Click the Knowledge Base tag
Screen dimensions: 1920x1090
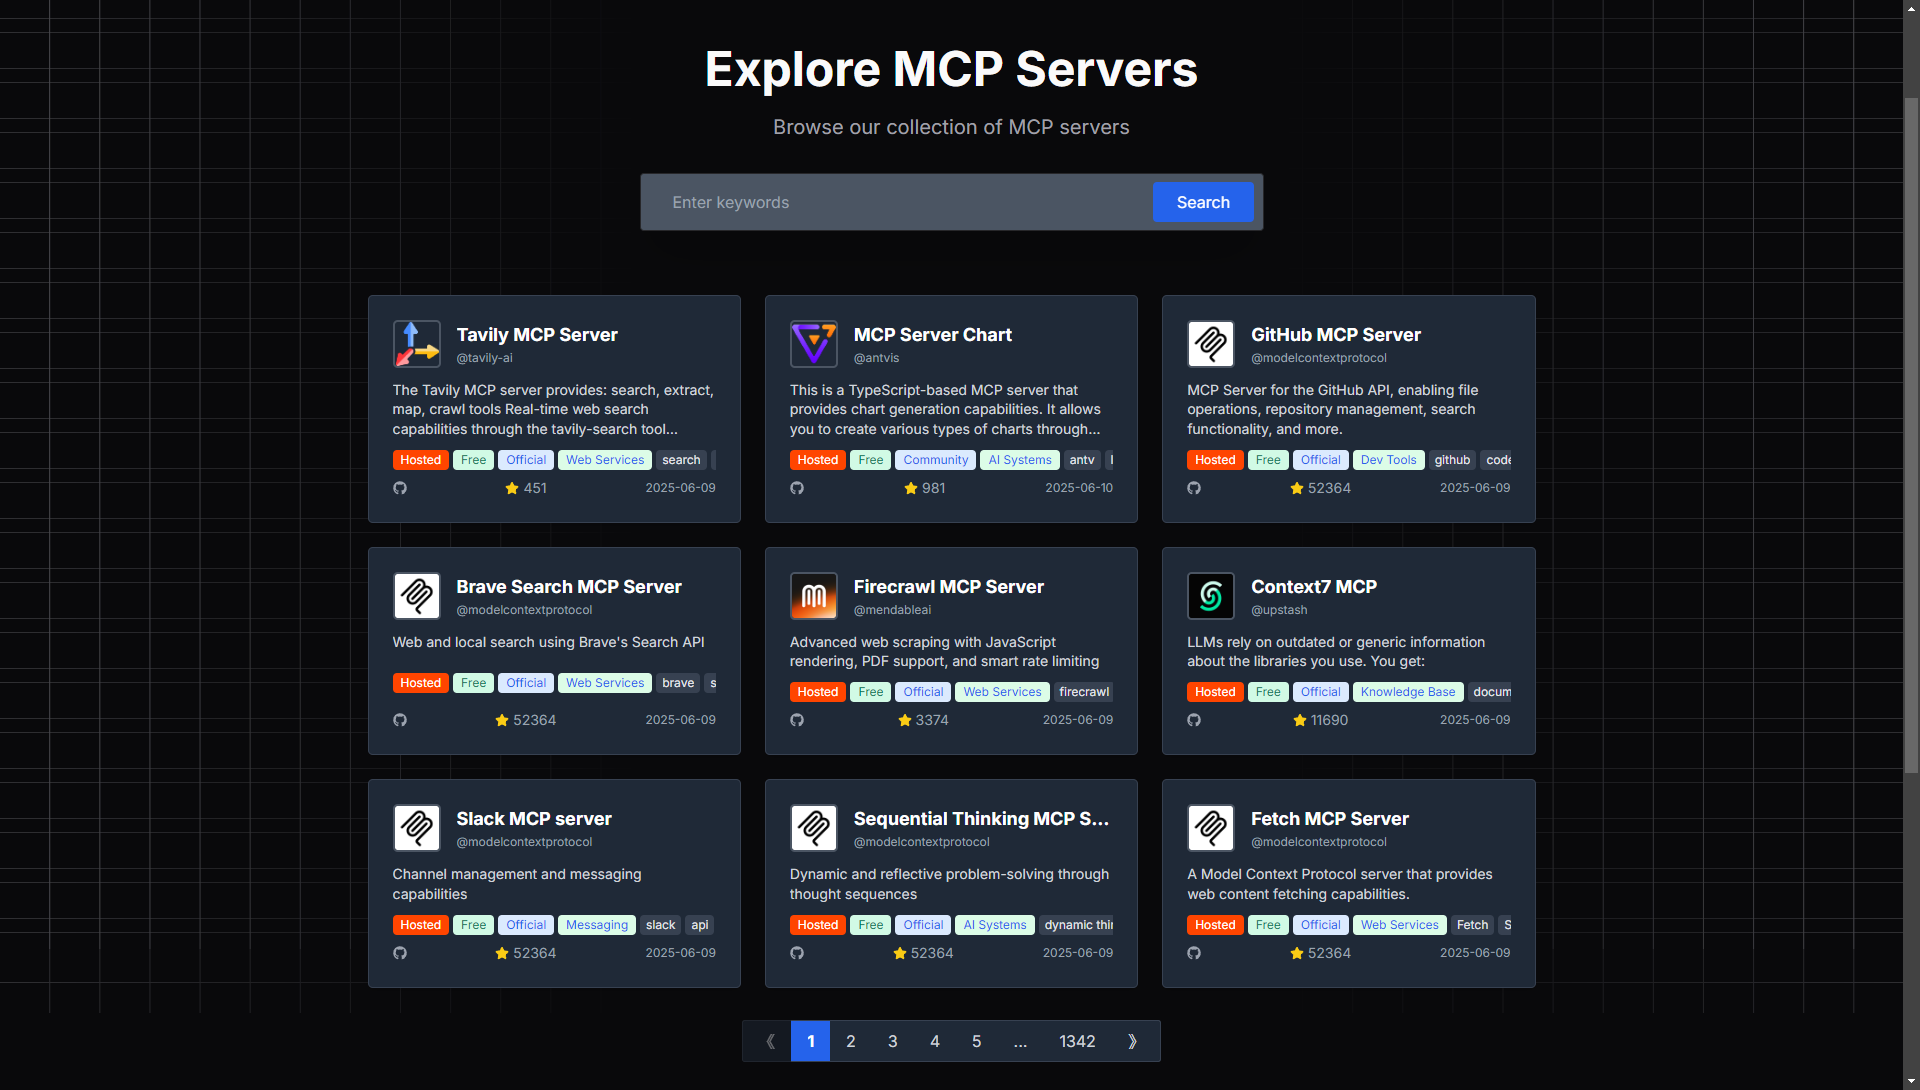tap(1408, 692)
